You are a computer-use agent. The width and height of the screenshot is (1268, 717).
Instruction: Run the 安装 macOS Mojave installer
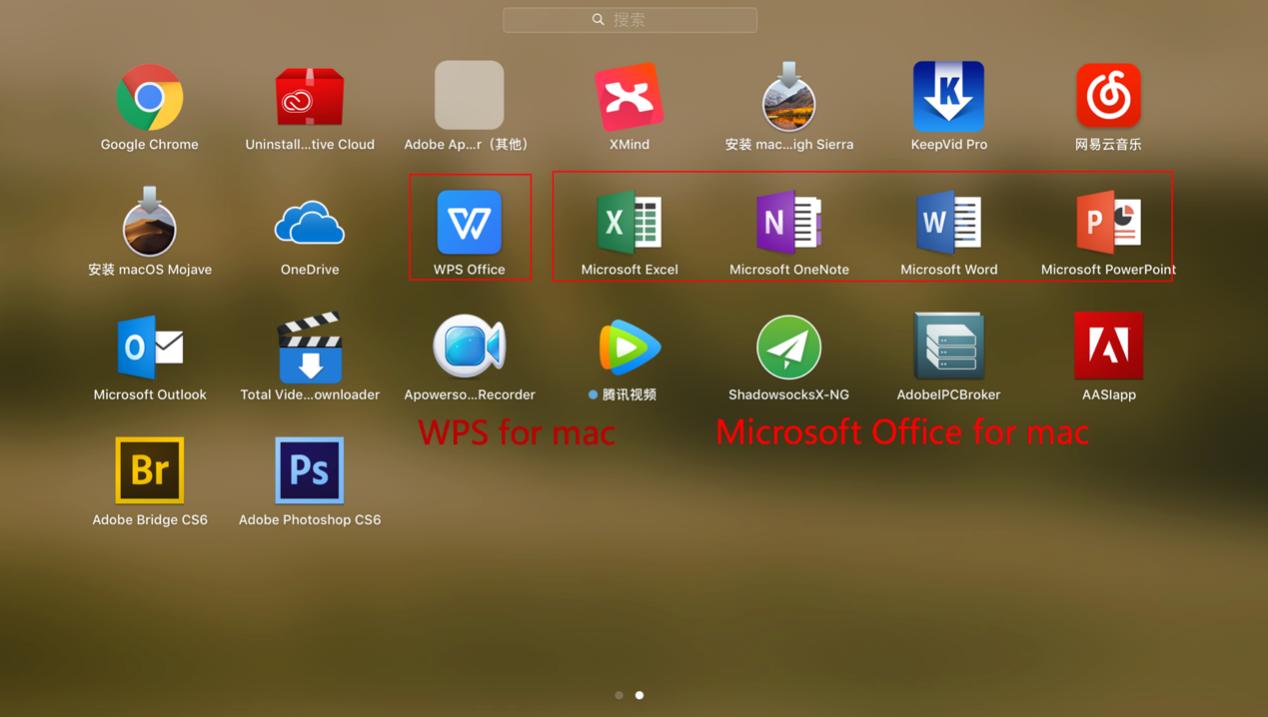(x=149, y=221)
